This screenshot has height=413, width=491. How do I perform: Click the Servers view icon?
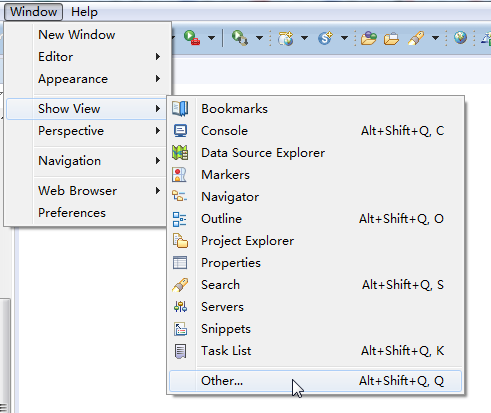(180, 307)
